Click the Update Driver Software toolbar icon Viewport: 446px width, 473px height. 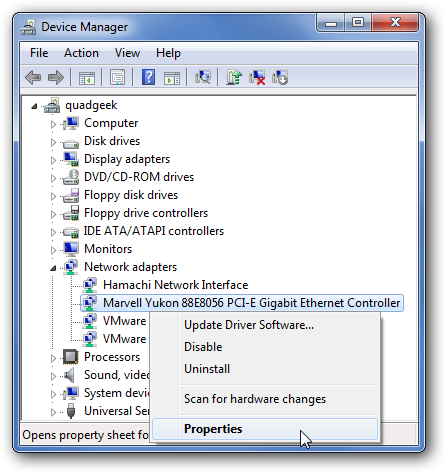tap(234, 77)
